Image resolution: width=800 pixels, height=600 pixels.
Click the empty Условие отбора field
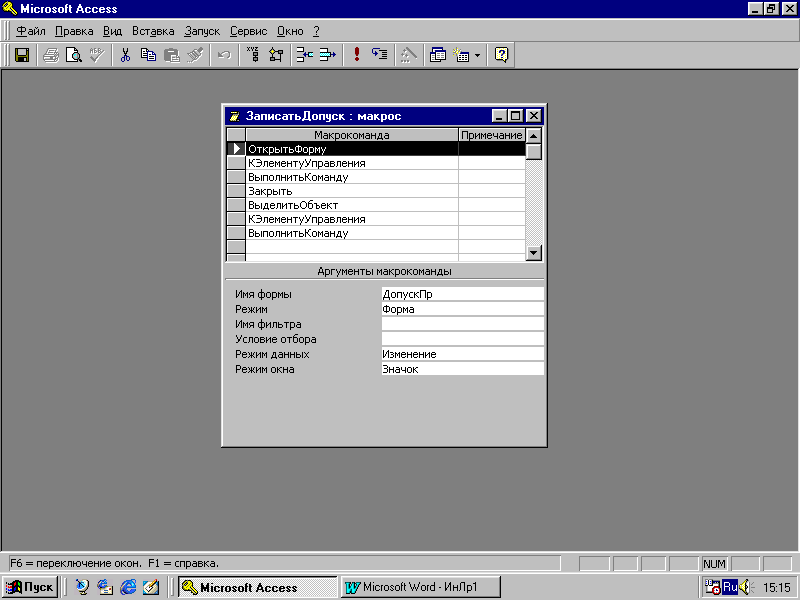462,339
